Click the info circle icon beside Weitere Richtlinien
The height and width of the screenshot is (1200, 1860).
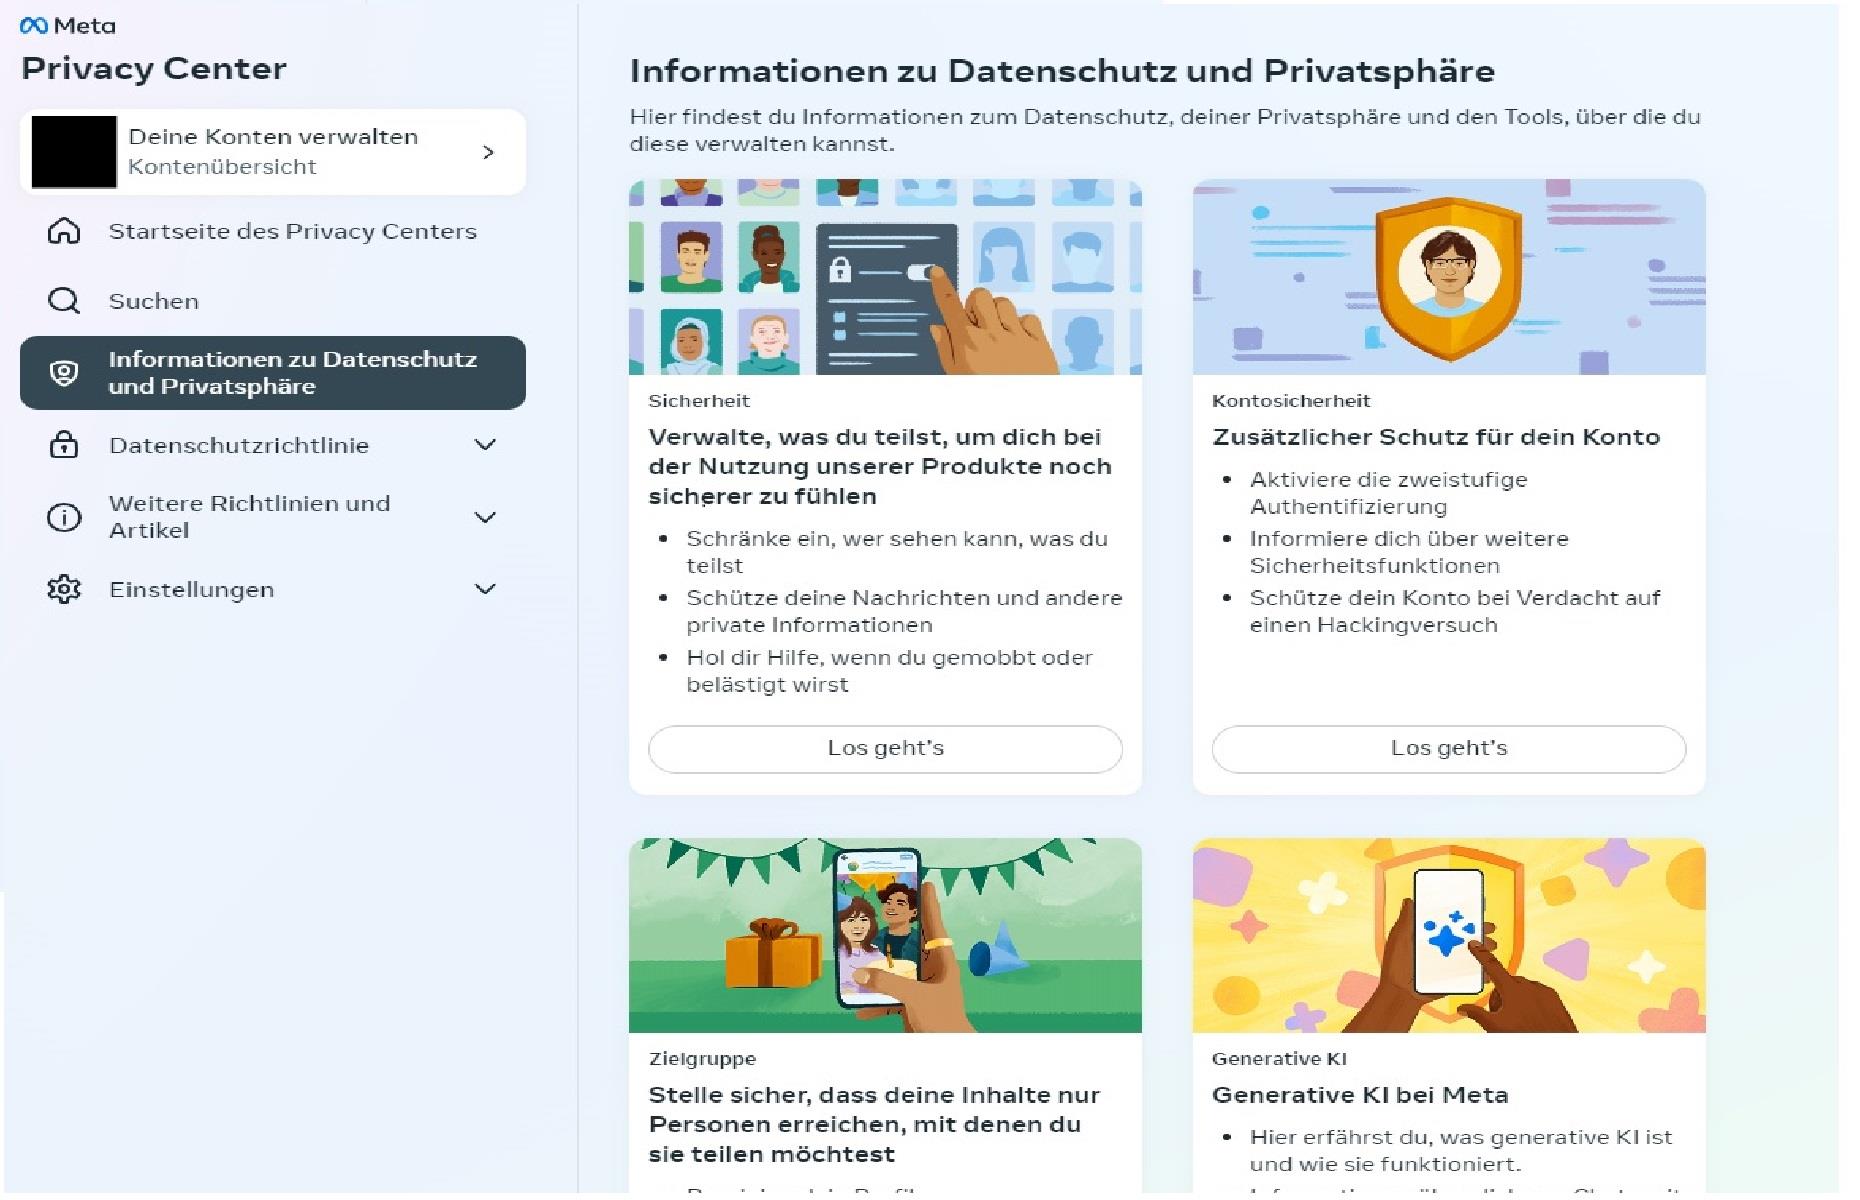64,517
